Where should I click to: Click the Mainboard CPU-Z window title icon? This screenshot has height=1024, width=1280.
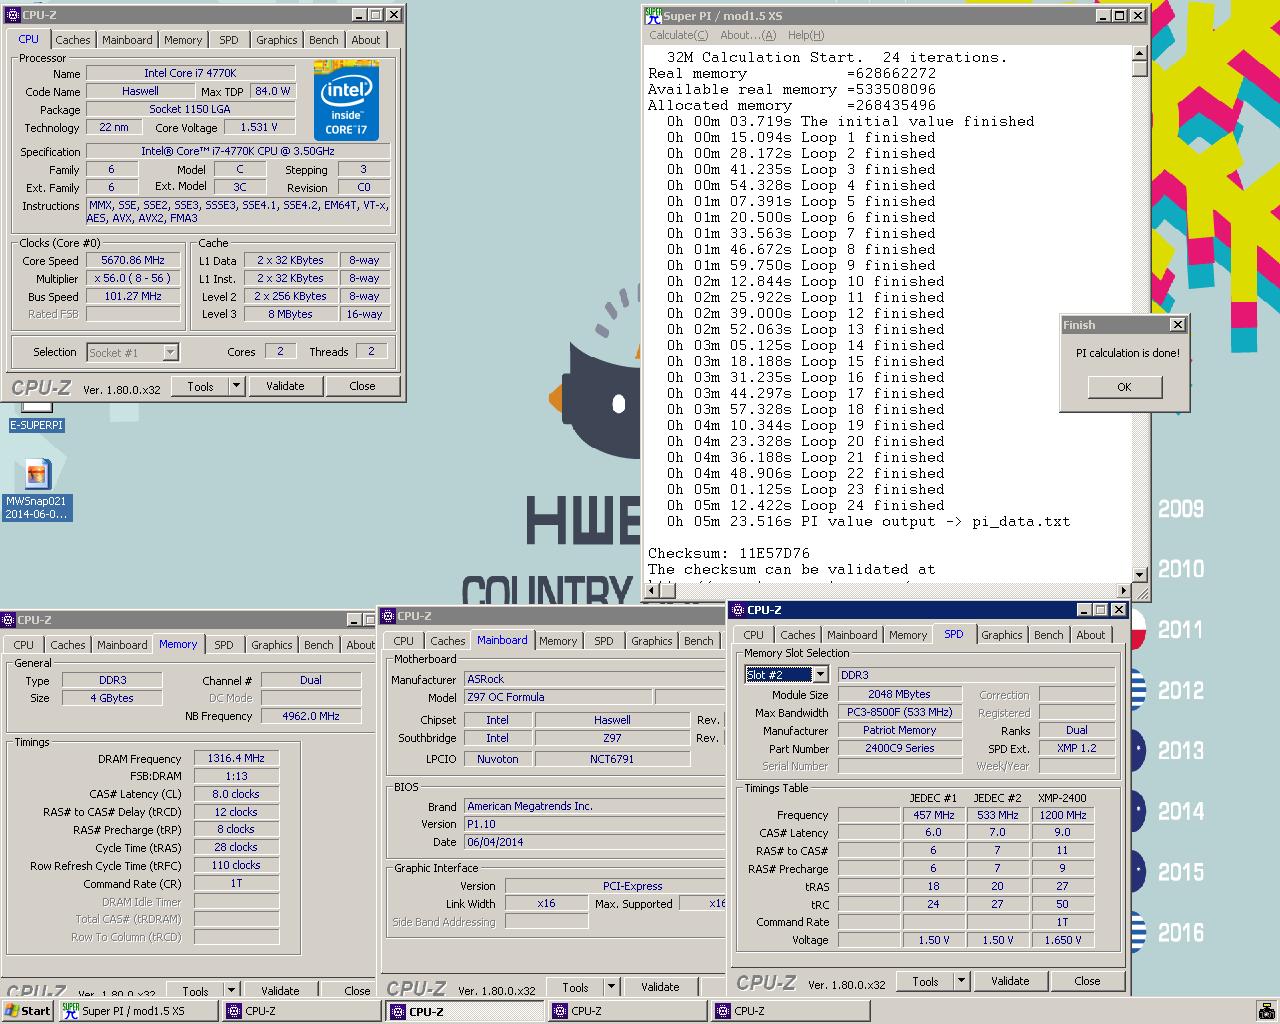(389, 616)
